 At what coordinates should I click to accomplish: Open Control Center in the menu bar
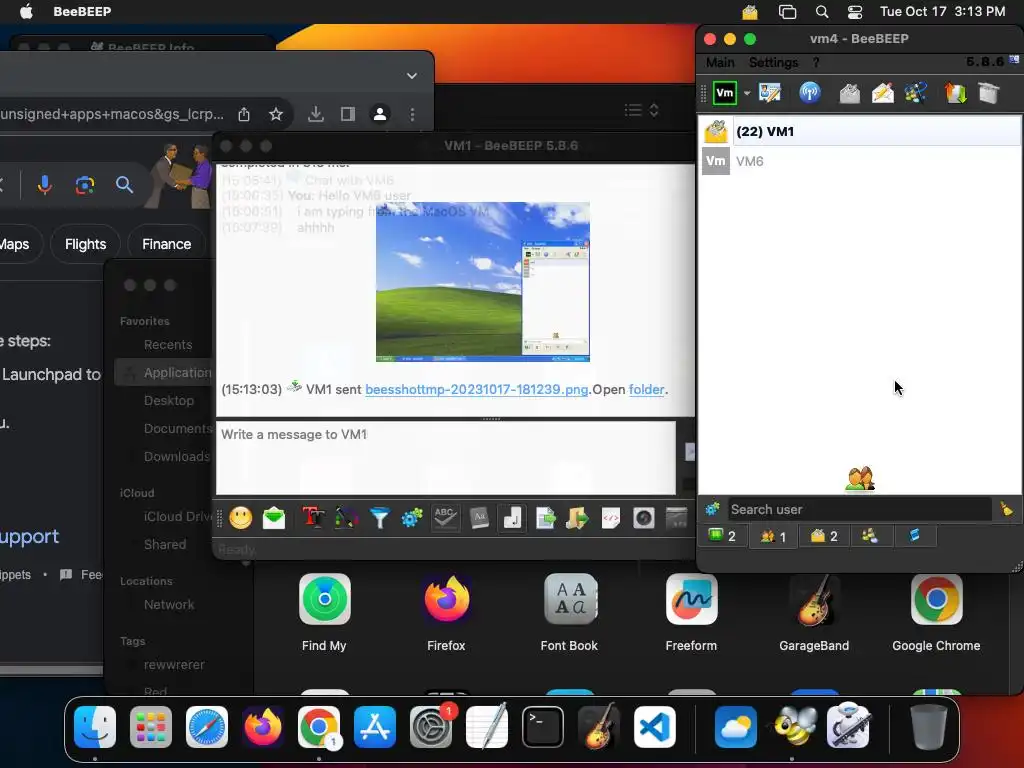(x=854, y=12)
